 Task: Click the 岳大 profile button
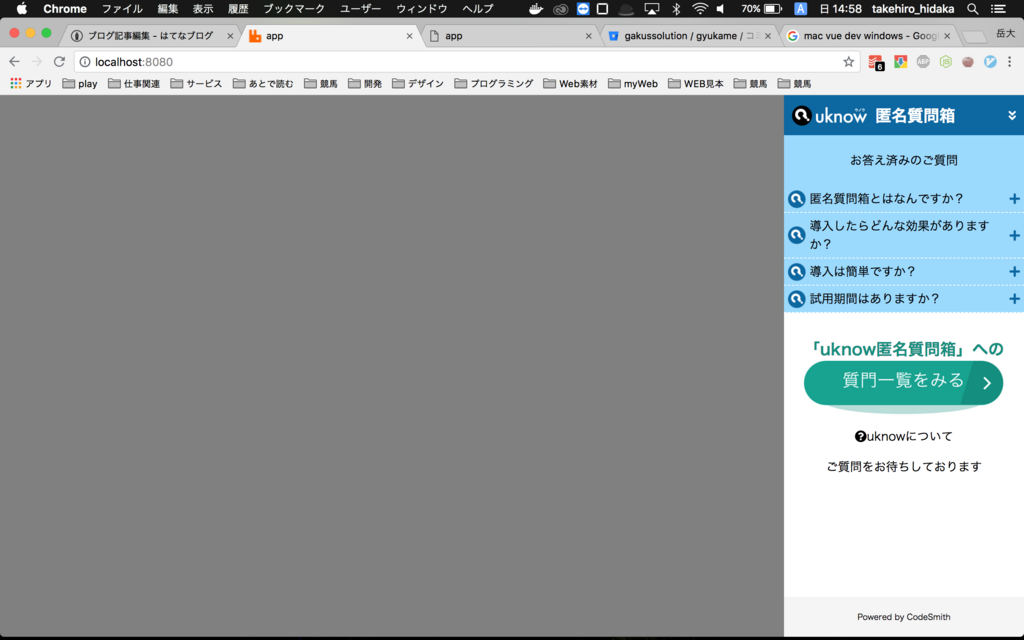(1005, 33)
